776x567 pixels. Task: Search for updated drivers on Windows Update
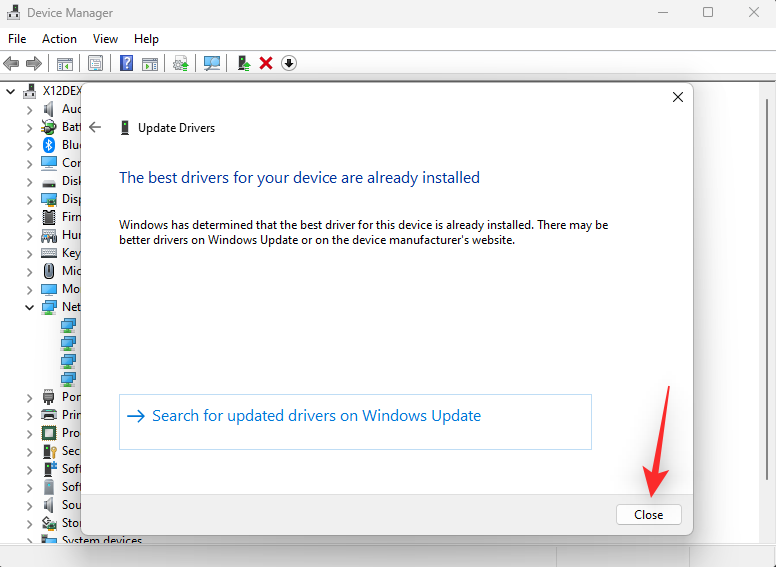(x=316, y=416)
